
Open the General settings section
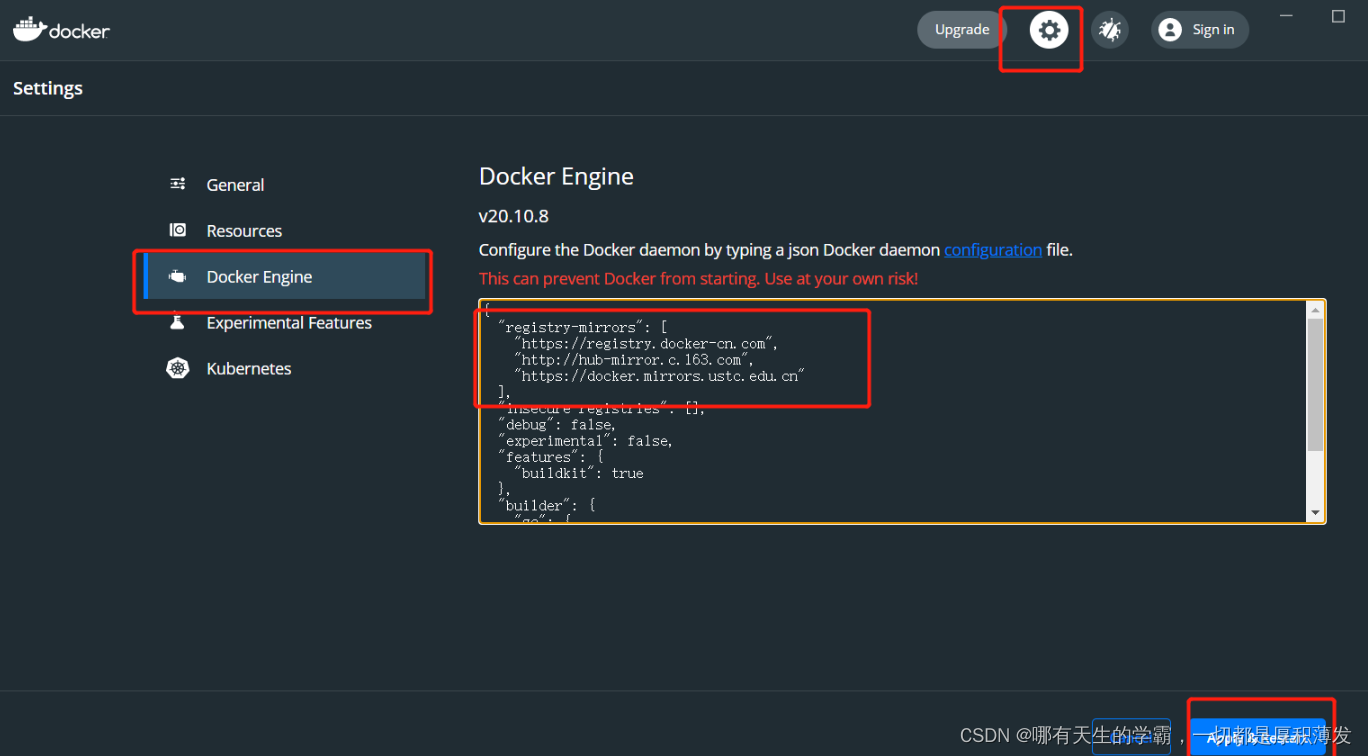tap(234, 184)
